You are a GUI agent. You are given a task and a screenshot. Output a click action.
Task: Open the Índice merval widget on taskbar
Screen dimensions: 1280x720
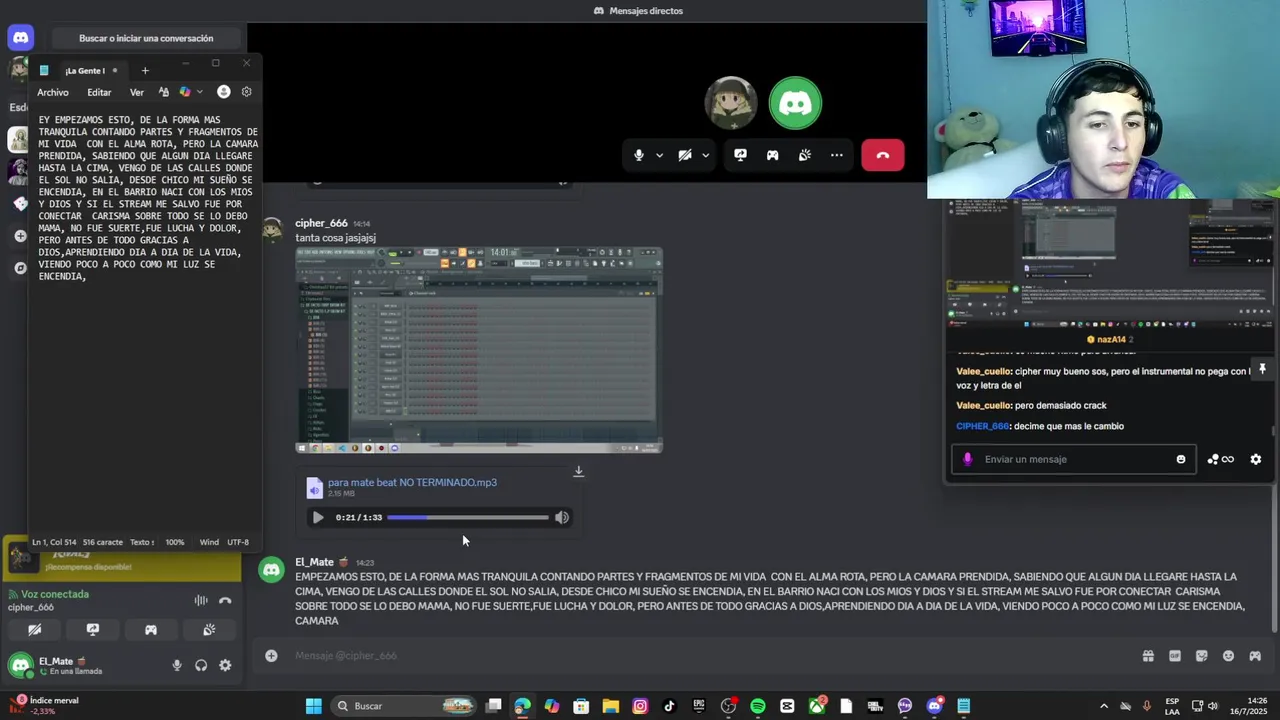coord(45,705)
